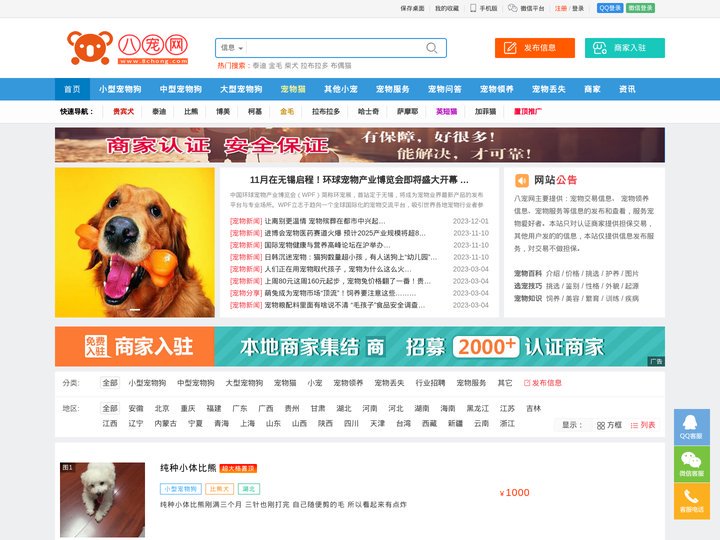Screen dimensions: 720x540
Task: Open the 大型宠物狗 nav menu
Action: [241, 89]
